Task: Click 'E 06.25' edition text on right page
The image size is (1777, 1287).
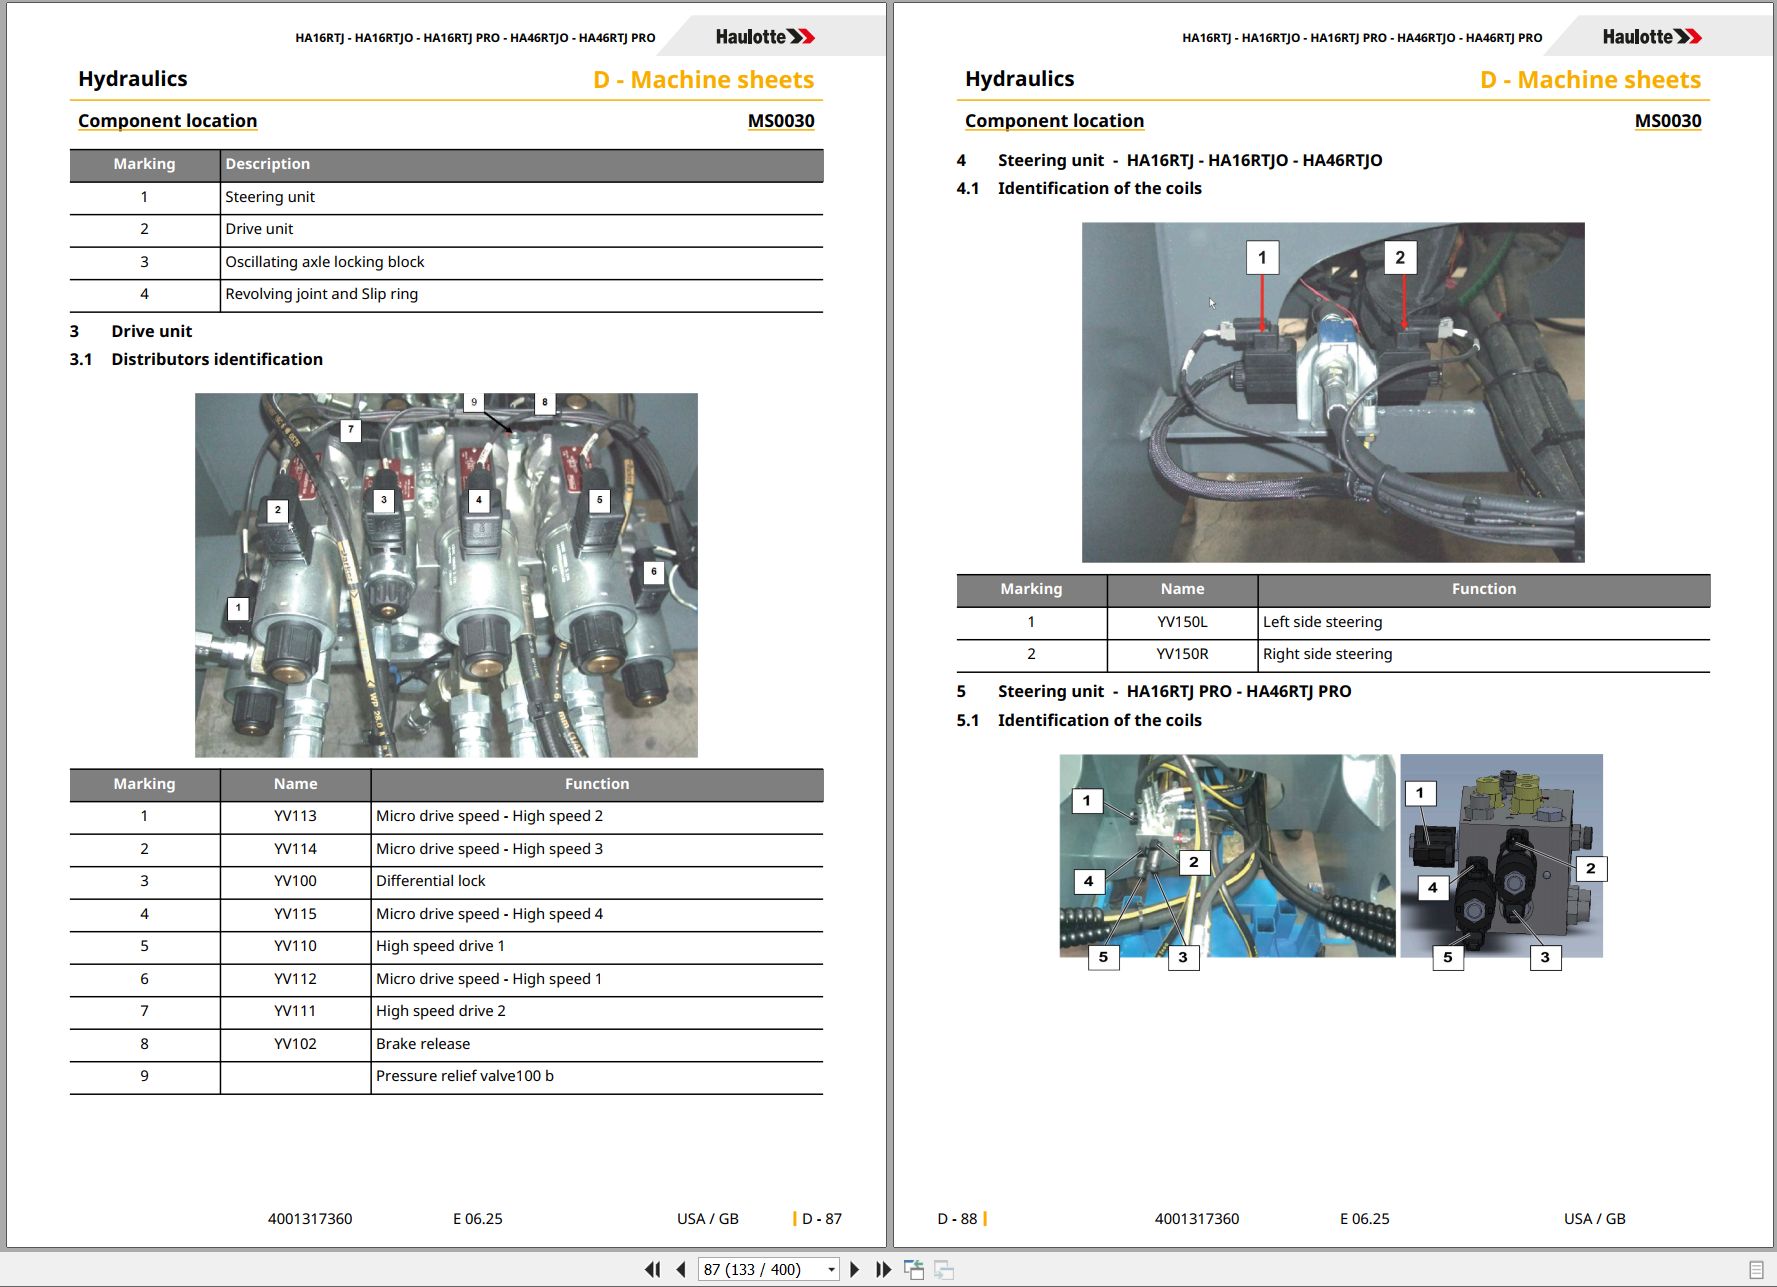Action: coord(1365,1219)
